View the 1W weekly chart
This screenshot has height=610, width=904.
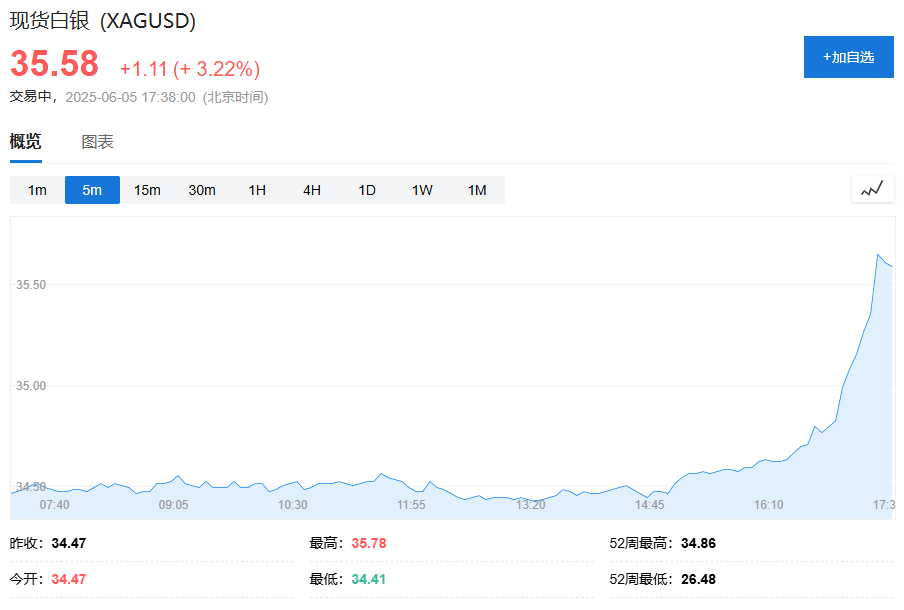(422, 190)
